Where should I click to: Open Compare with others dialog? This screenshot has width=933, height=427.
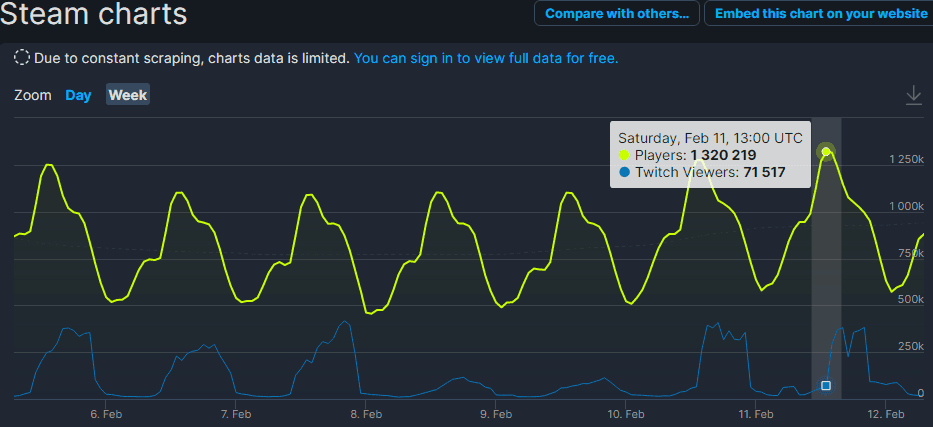click(x=616, y=14)
